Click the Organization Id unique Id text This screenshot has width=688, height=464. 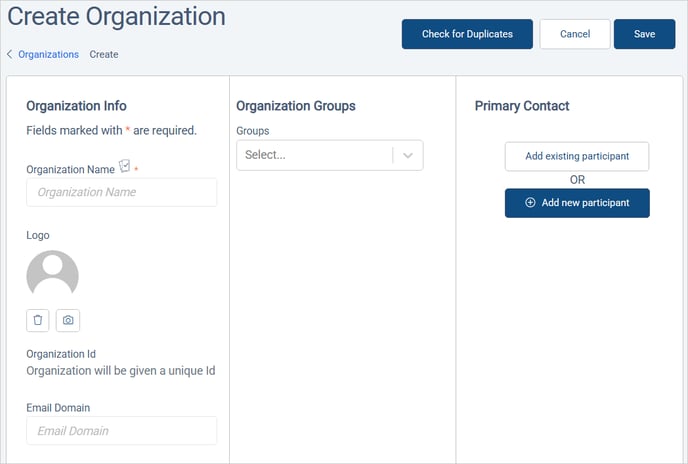click(x=121, y=371)
